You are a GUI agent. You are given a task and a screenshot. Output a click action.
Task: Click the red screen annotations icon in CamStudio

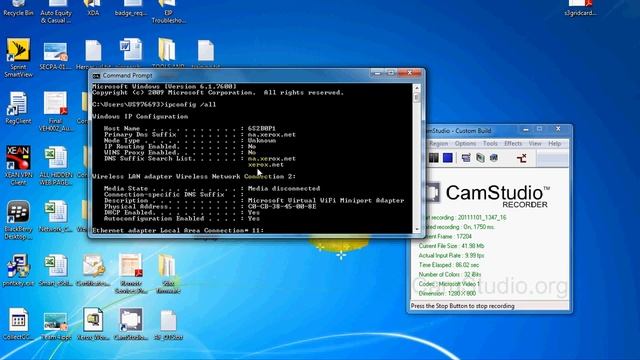click(x=522, y=158)
